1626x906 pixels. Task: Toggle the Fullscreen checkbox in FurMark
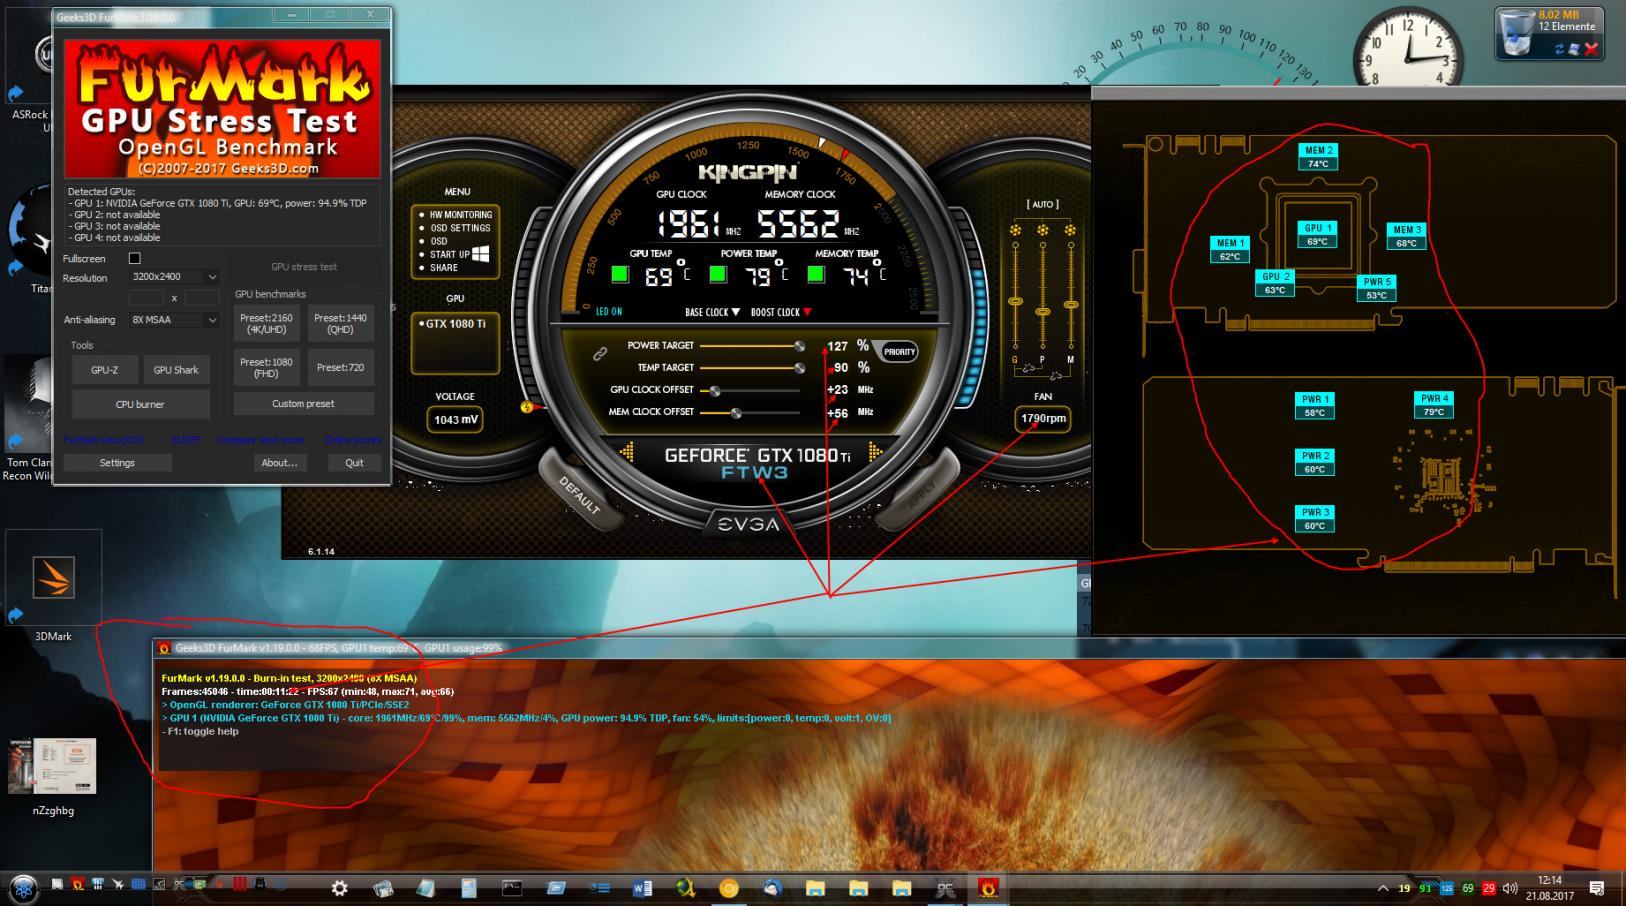coord(135,258)
